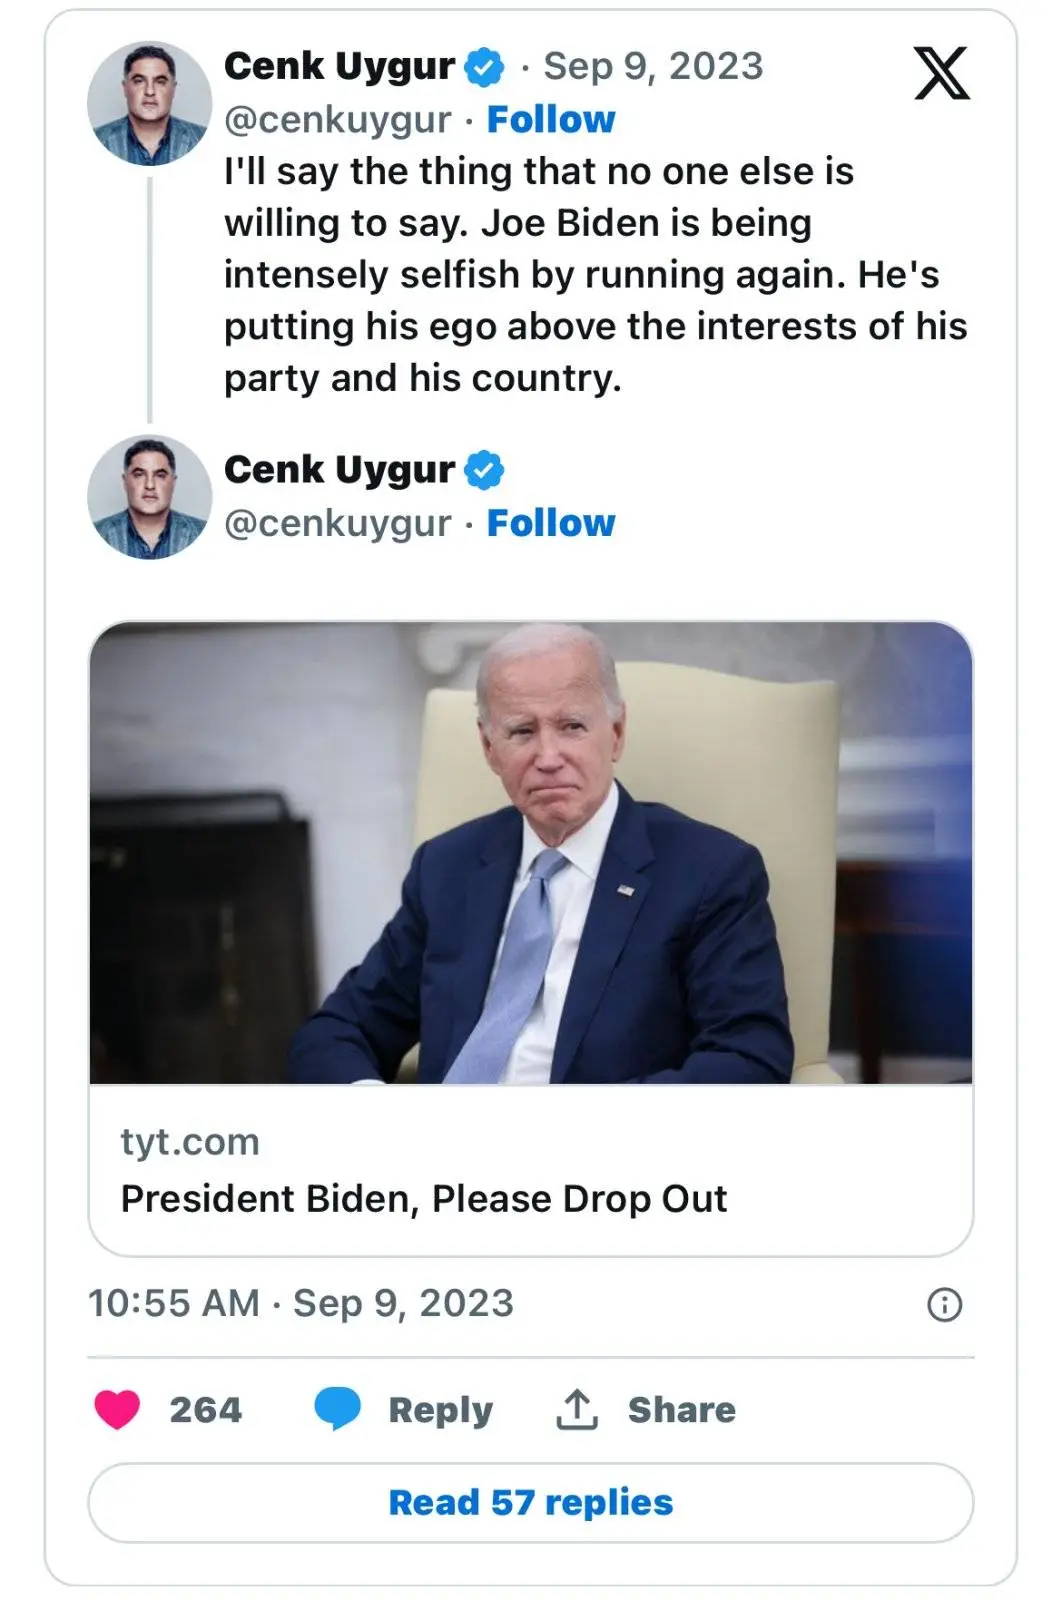Click the heart like icon

tap(117, 1409)
